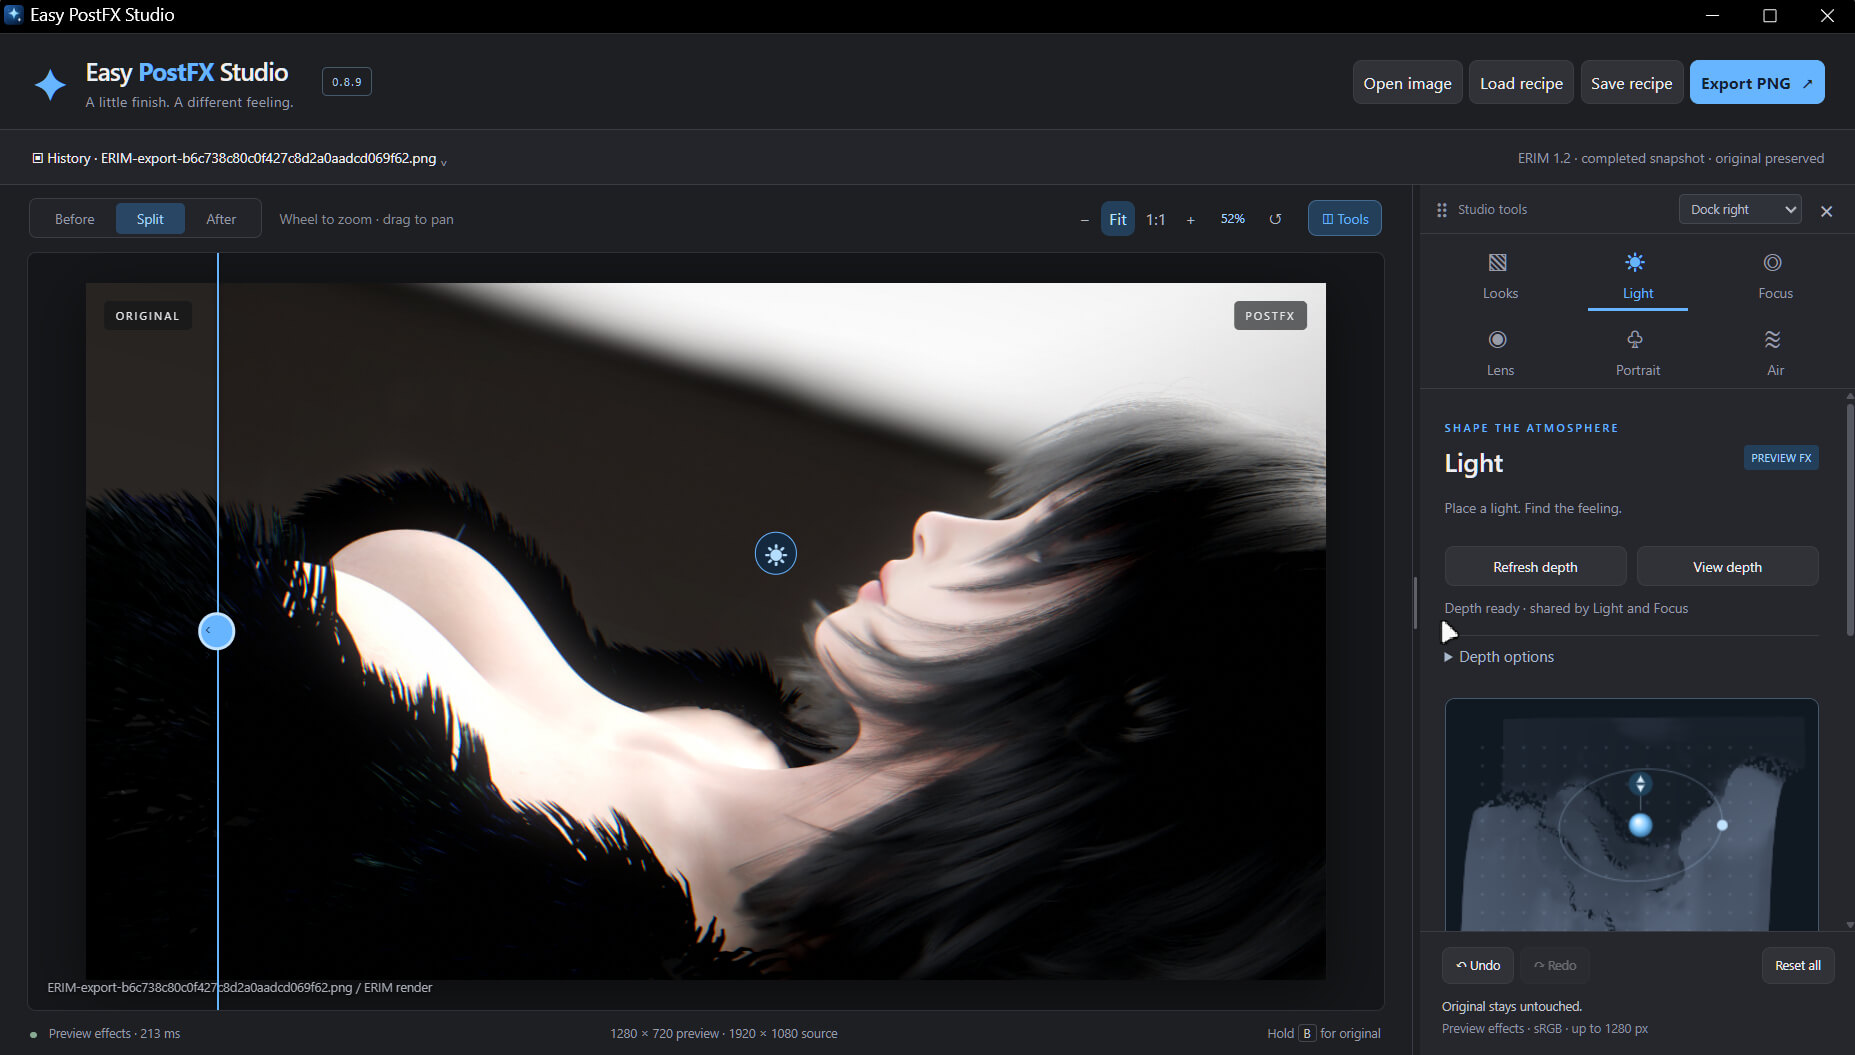This screenshot has height=1055, width=1855.
Task: Click the Refresh depth button
Action: click(x=1535, y=567)
